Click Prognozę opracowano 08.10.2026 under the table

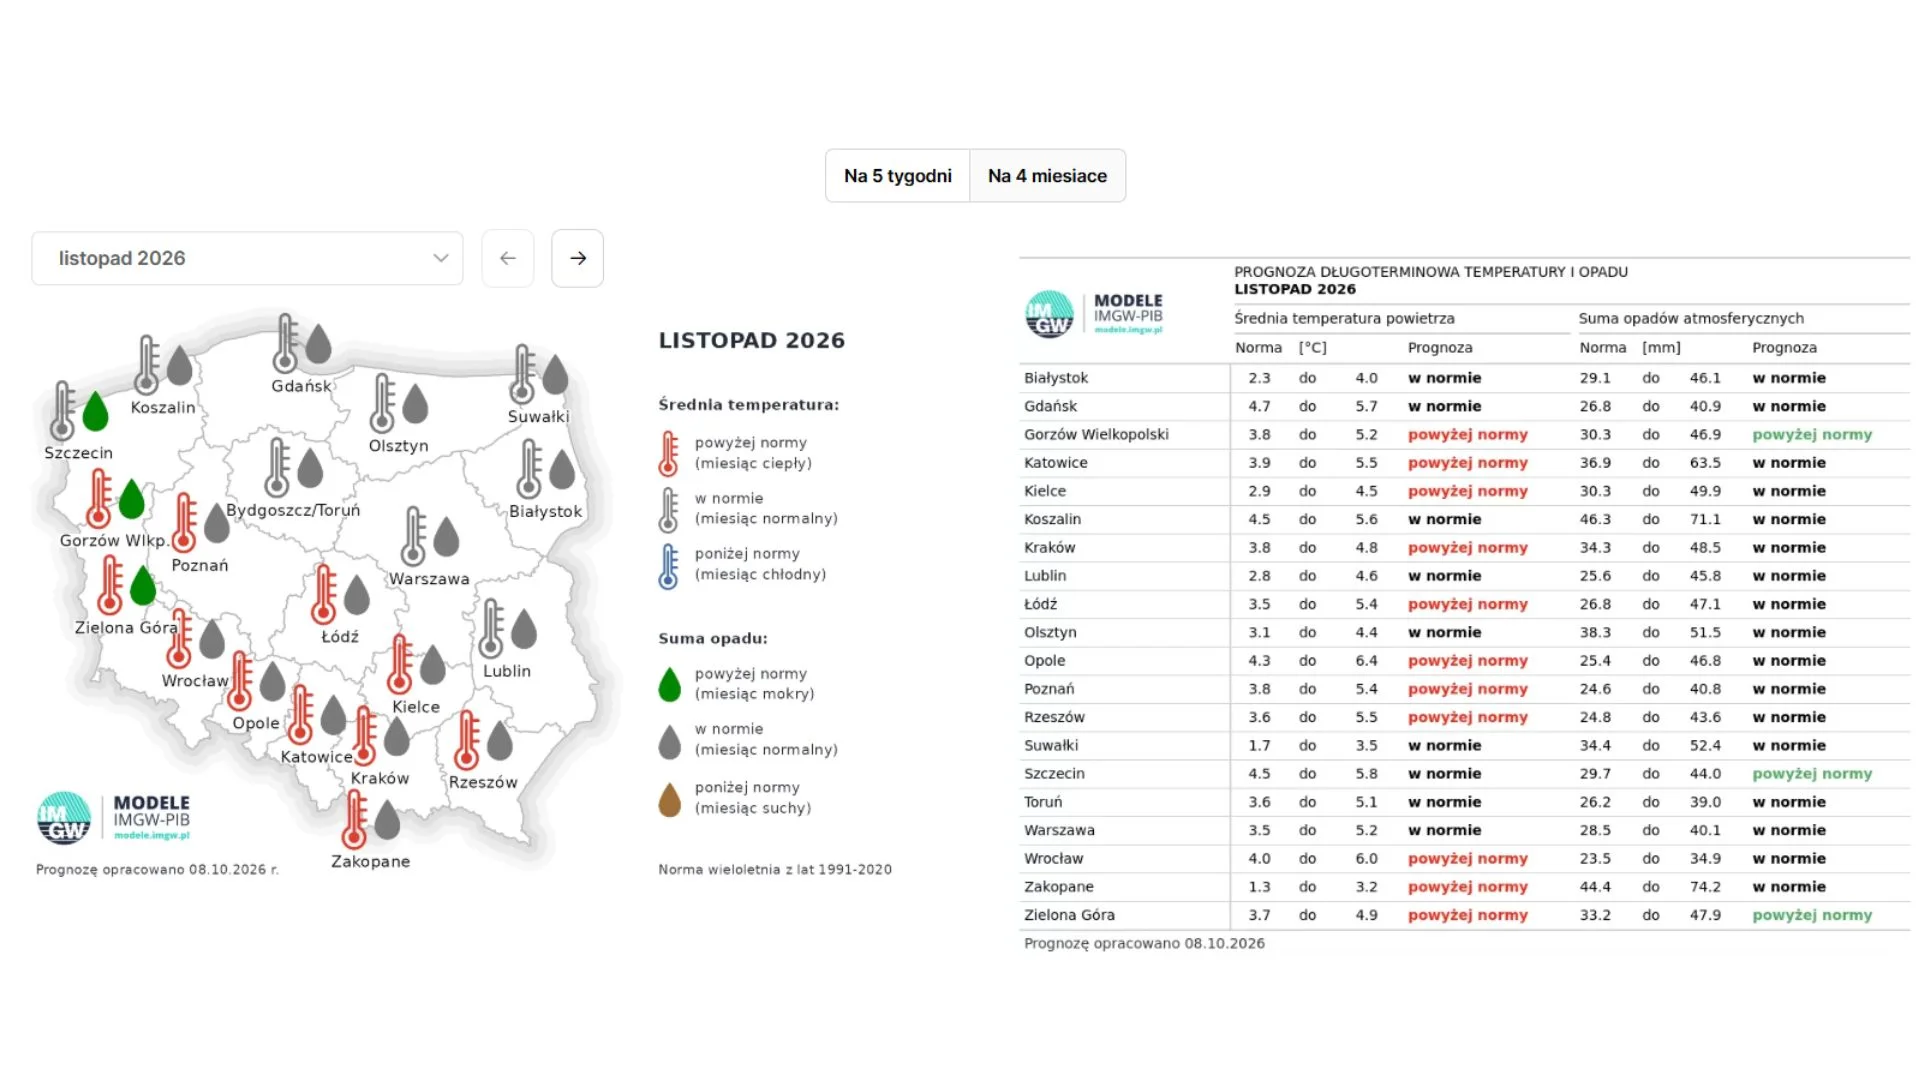1144,943
